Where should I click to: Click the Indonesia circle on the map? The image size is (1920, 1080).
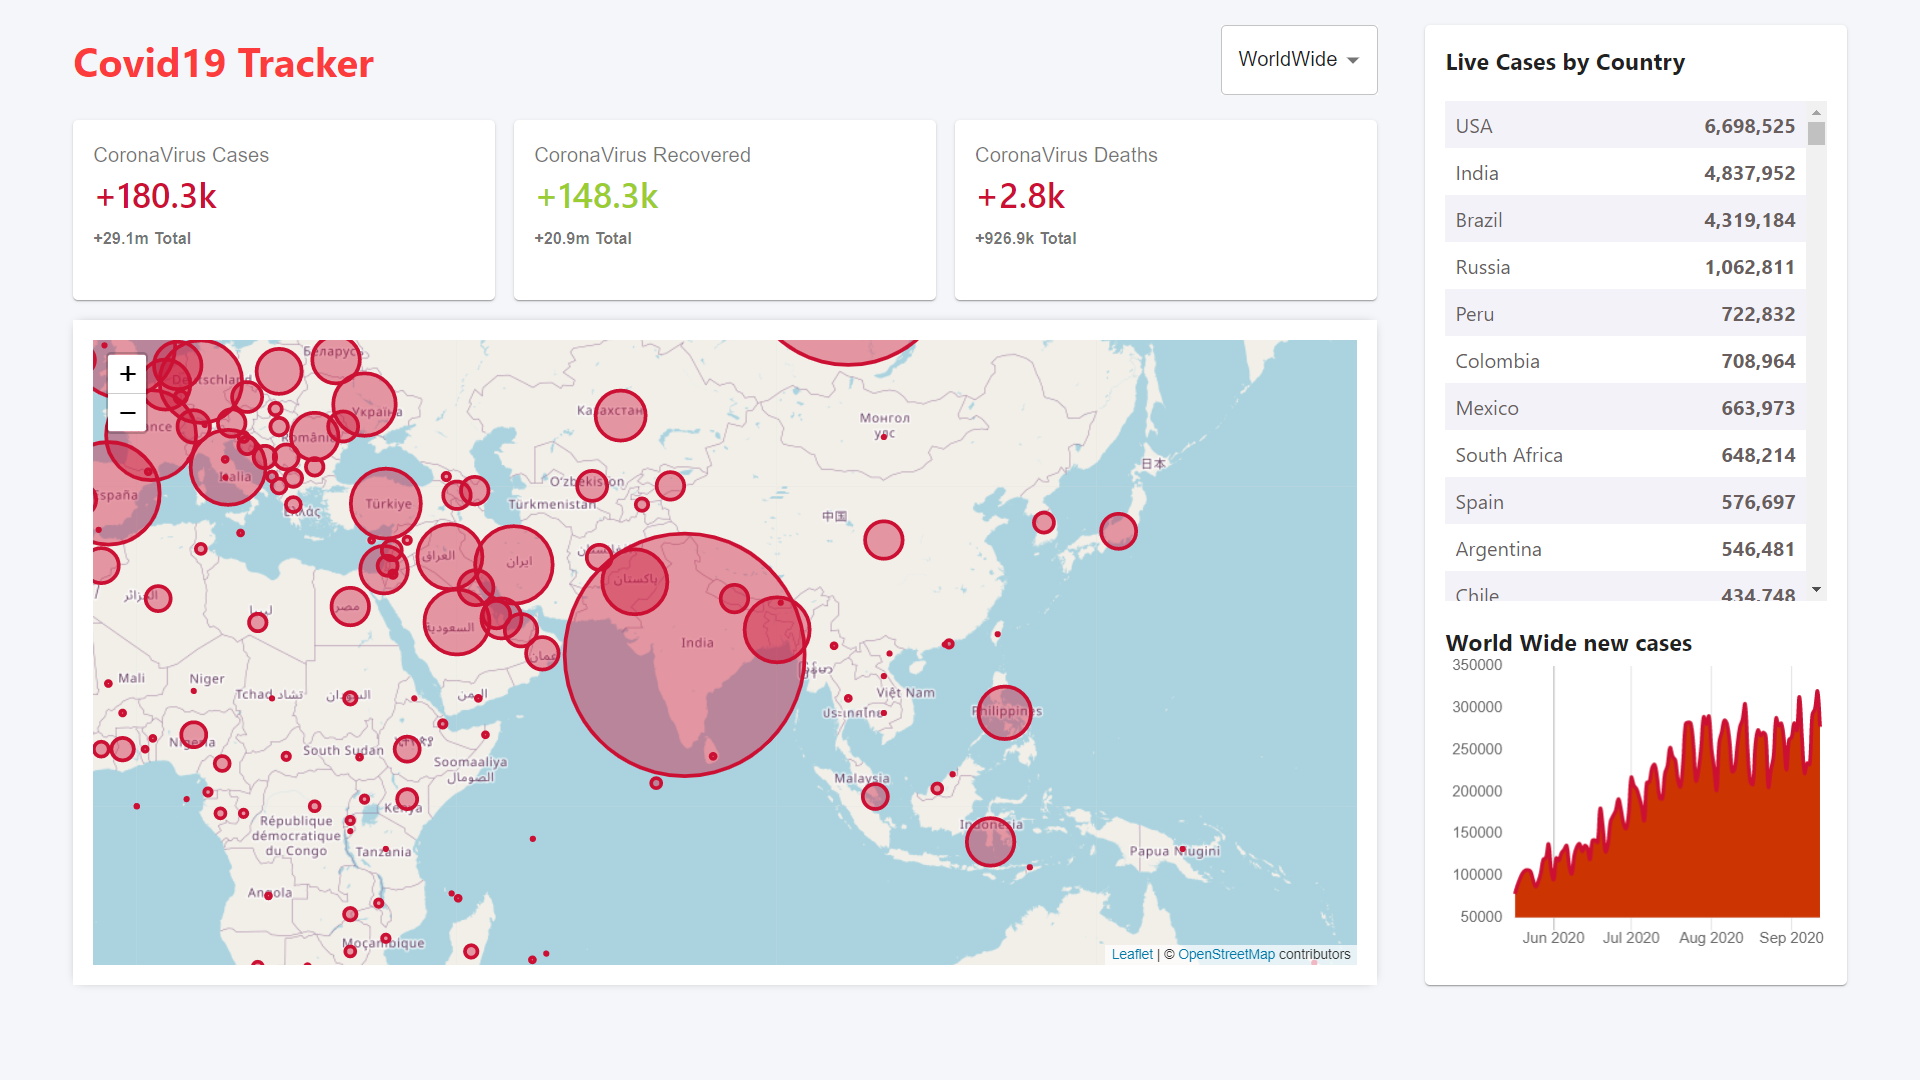coord(990,841)
